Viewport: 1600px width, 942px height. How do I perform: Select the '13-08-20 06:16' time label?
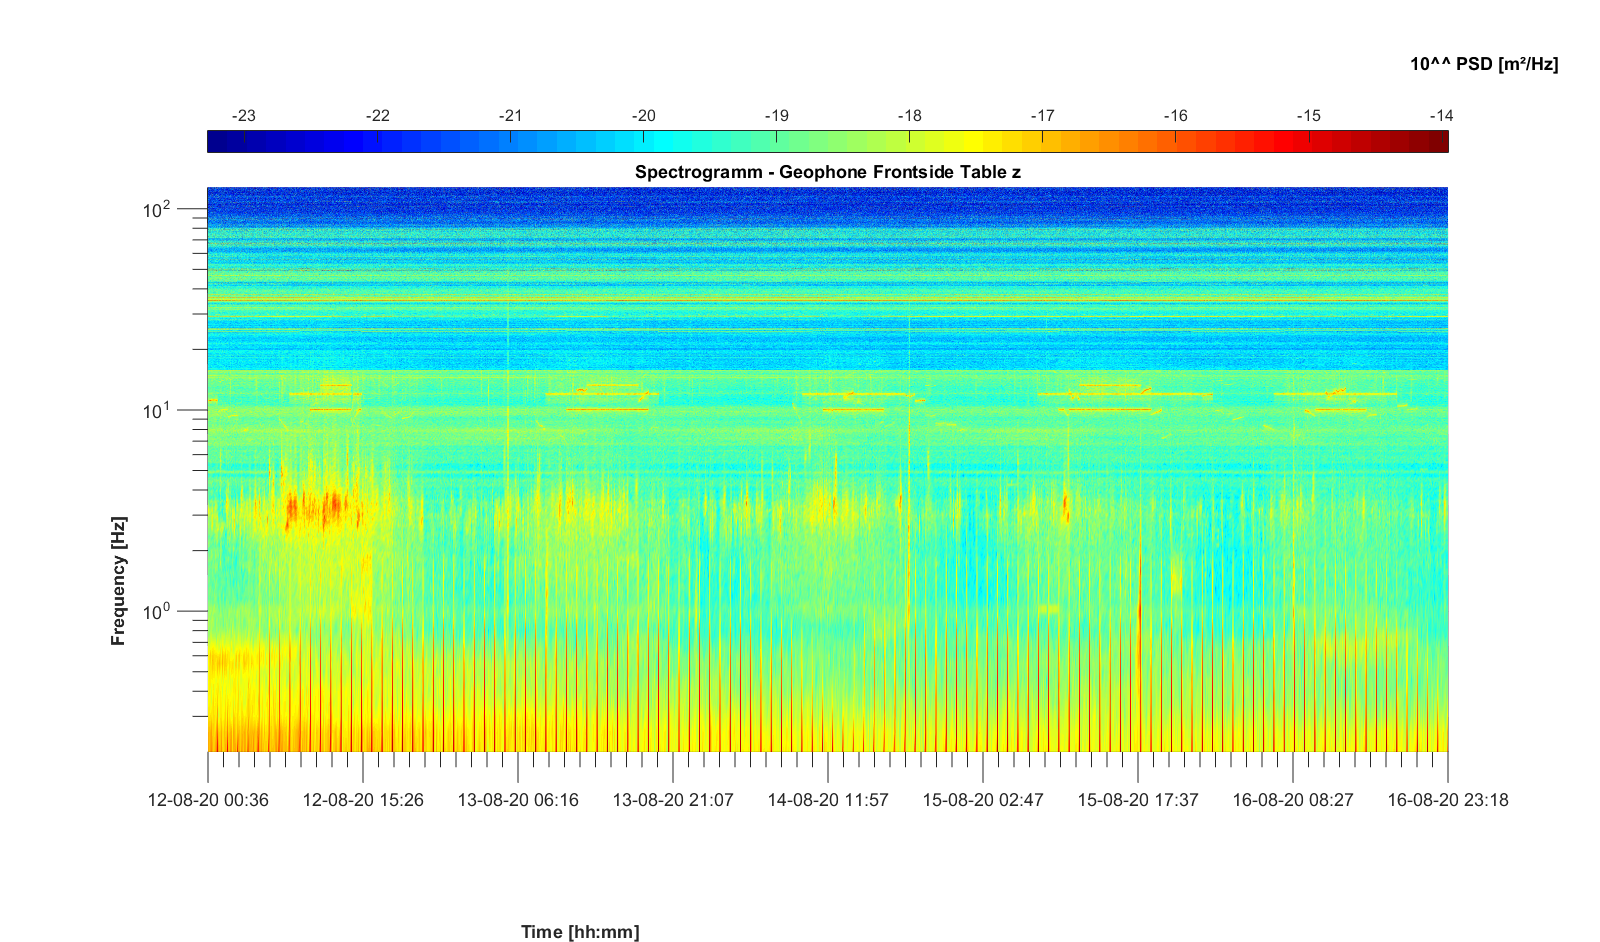tap(518, 800)
